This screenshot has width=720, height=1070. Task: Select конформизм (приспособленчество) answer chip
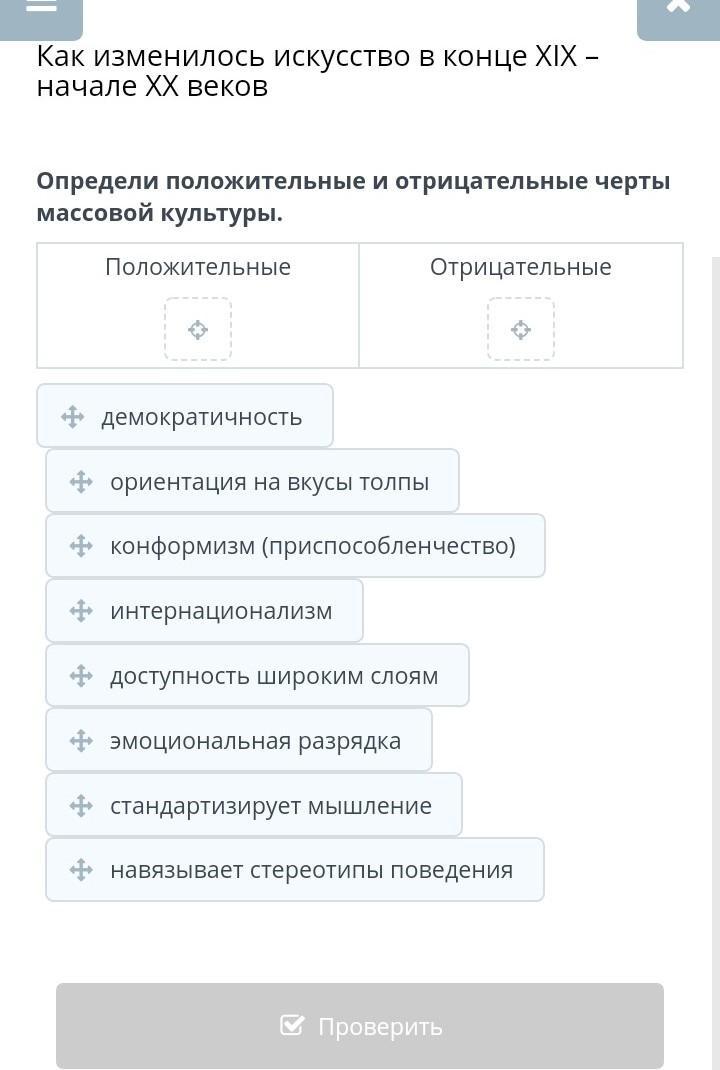click(312, 546)
